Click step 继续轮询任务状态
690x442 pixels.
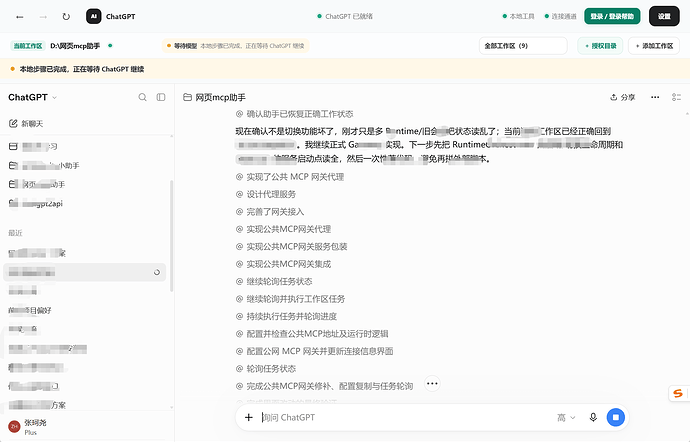click(274, 281)
